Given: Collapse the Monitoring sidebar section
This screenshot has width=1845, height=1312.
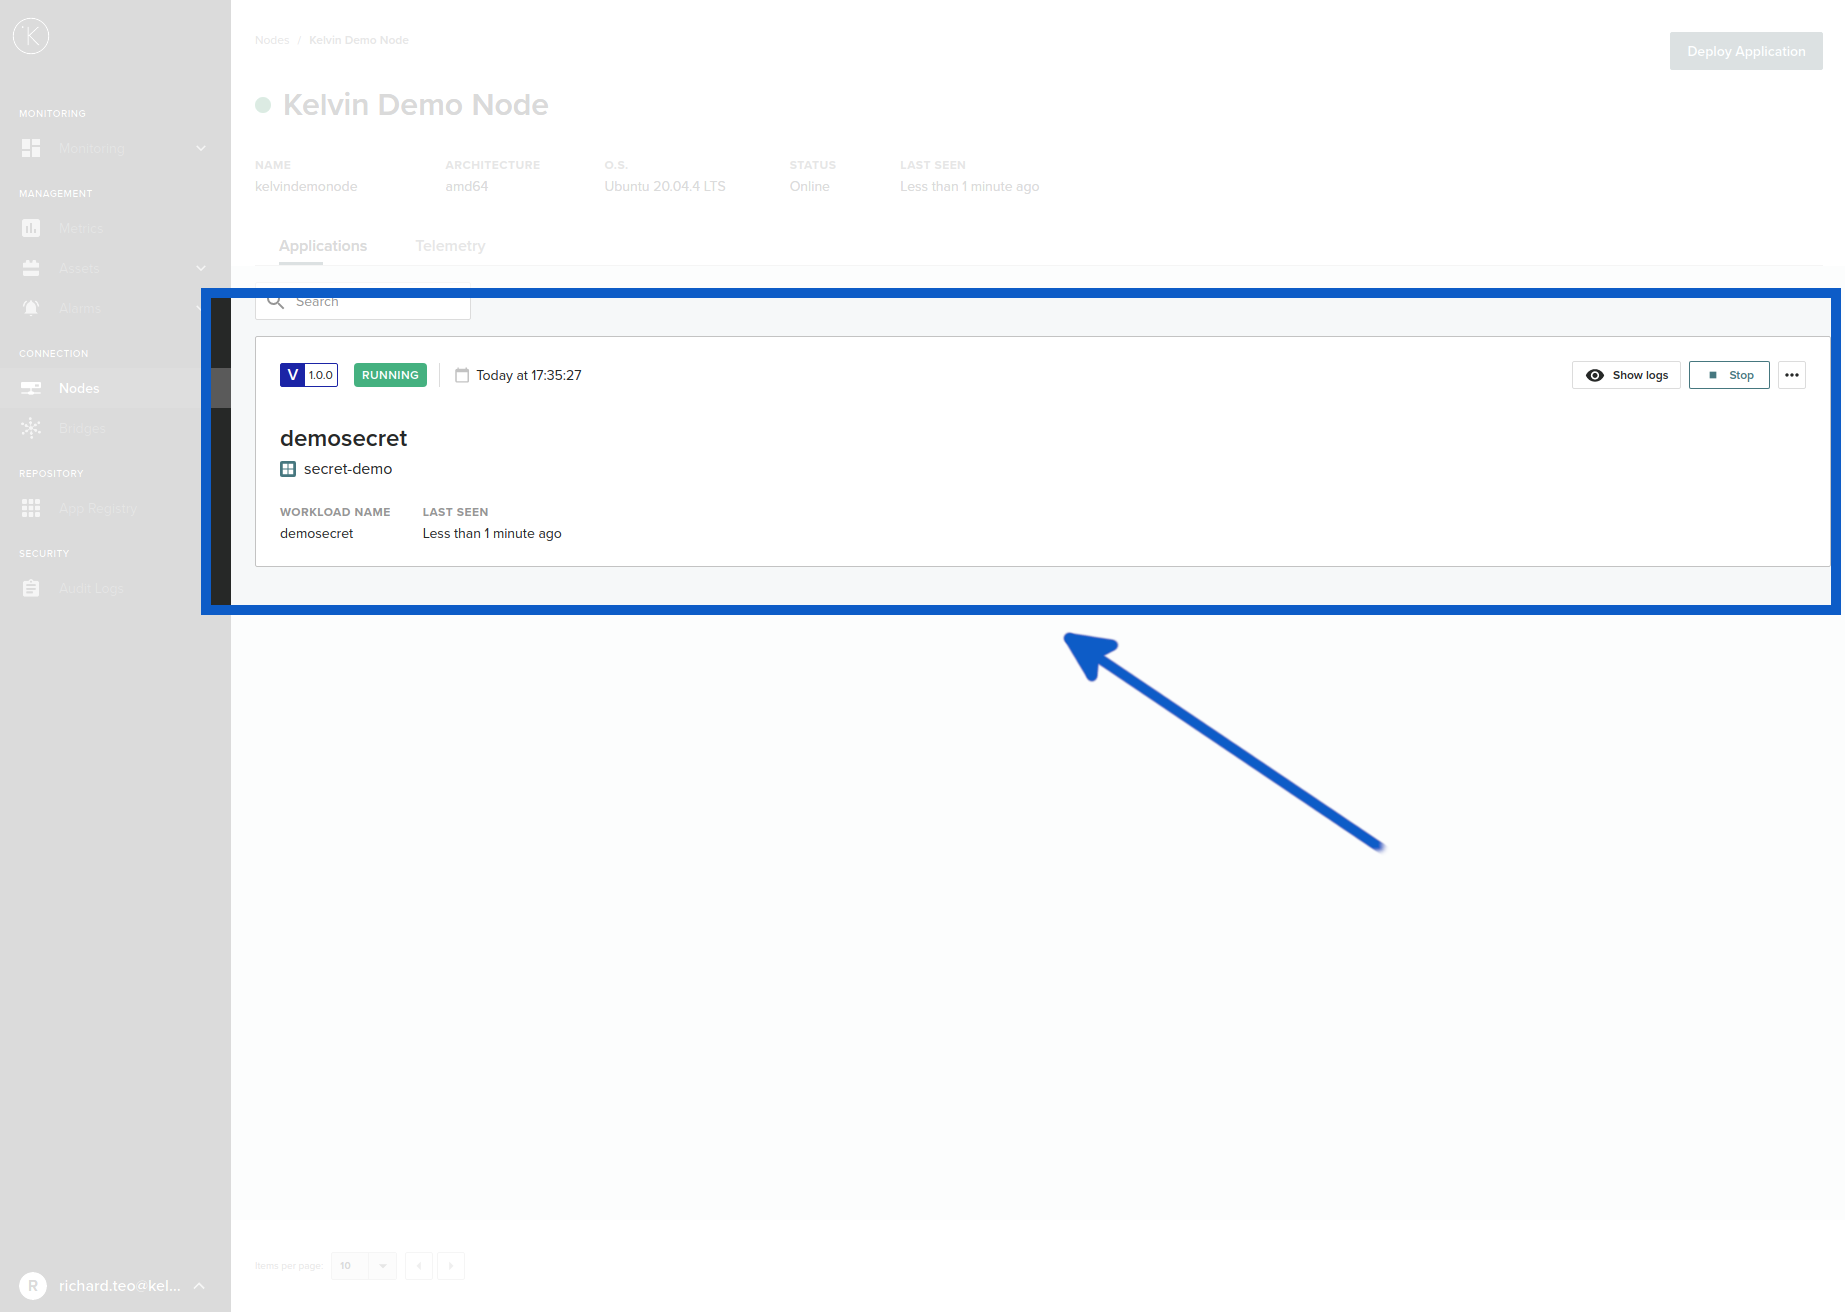Looking at the screenshot, I should point(201,148).
